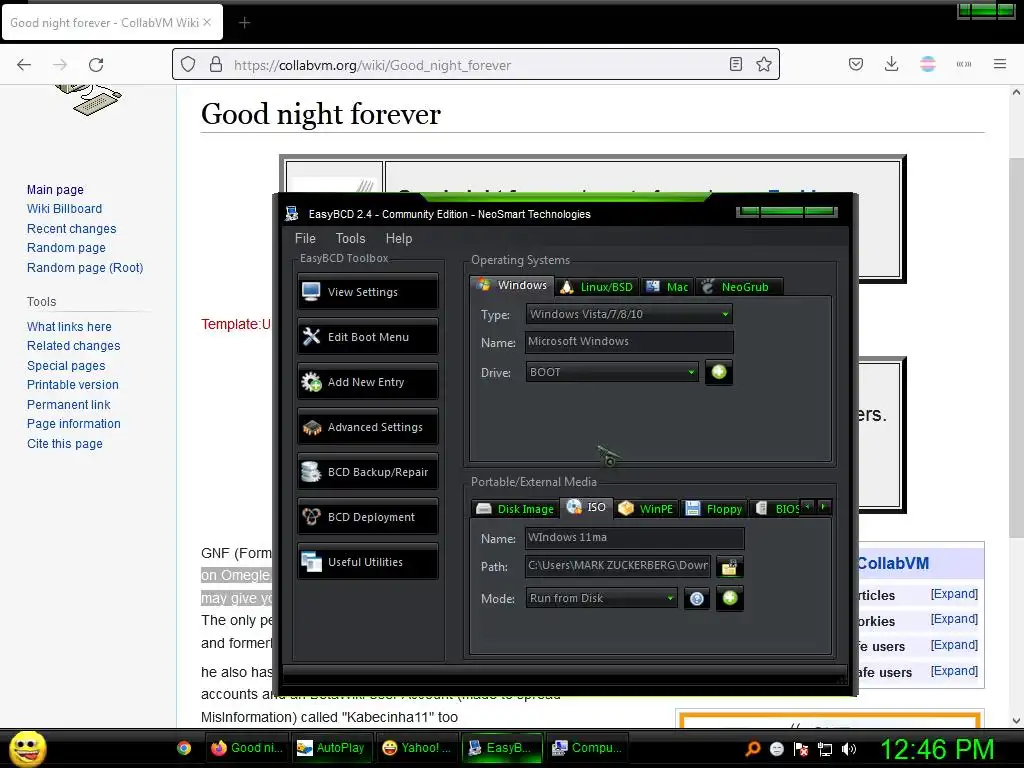Image resolution: width=1024 pixels, height=768 pixels.
Task: Click green add button beside Mode
Action: coord(730,598)
